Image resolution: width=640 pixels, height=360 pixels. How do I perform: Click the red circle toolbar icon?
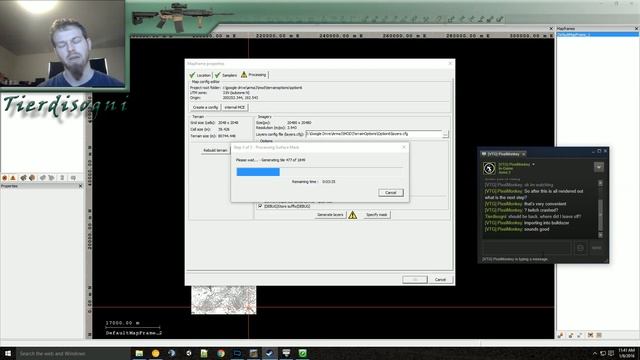click(5, 178)
